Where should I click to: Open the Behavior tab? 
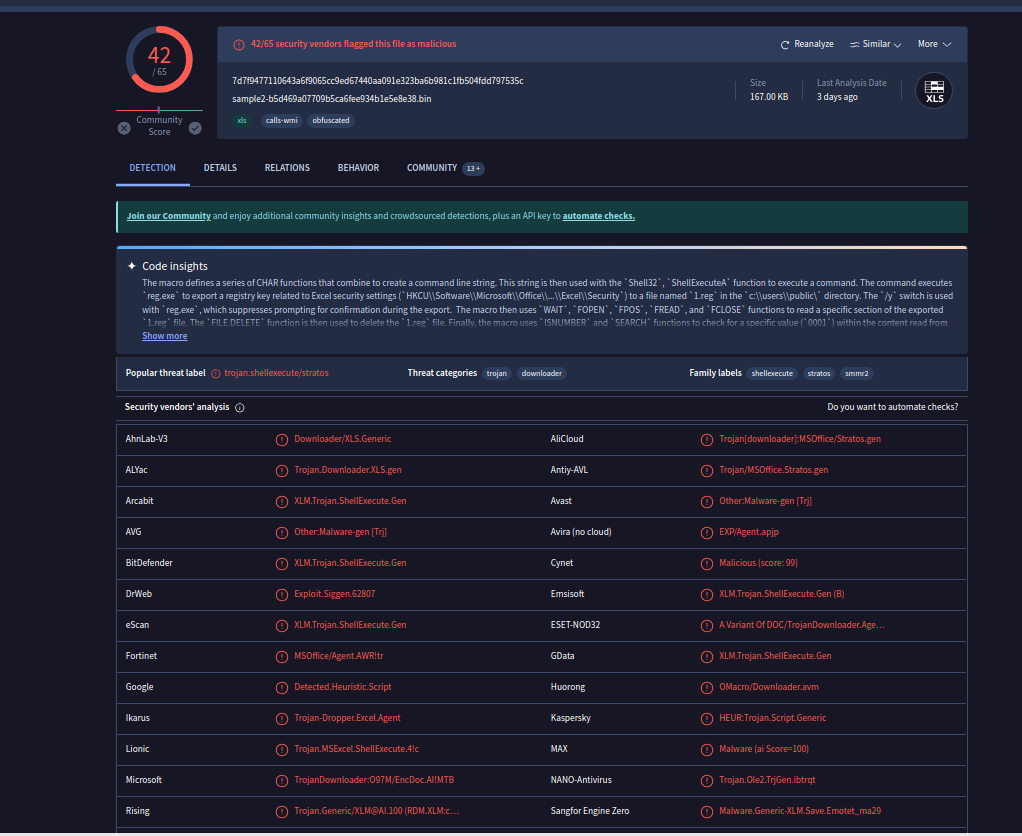[x=358, y=168]
